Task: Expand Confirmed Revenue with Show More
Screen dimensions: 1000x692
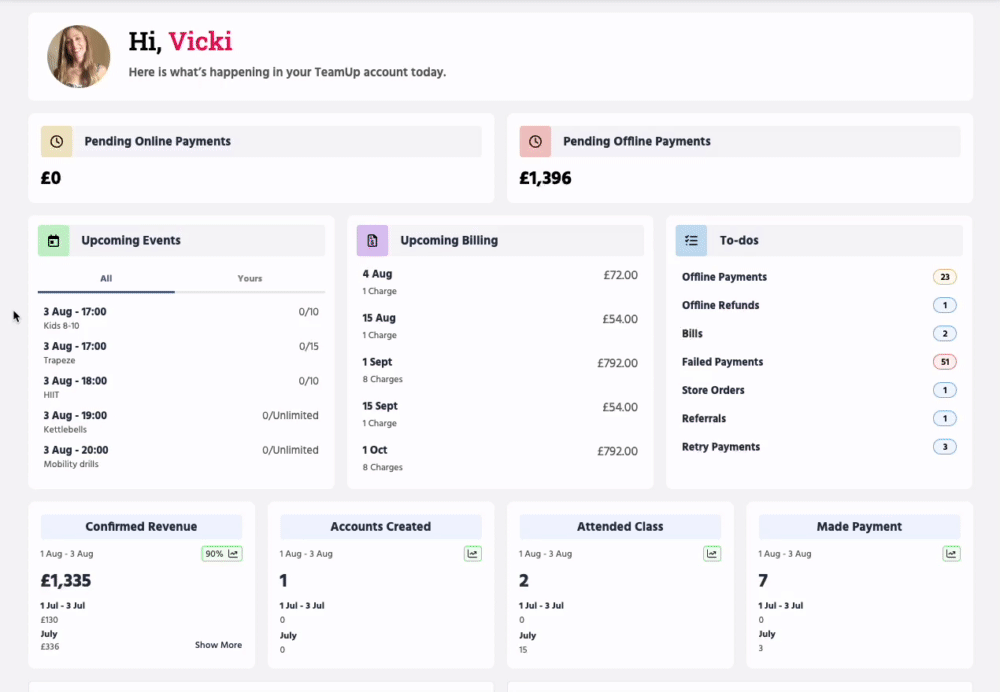Action: 218,646
